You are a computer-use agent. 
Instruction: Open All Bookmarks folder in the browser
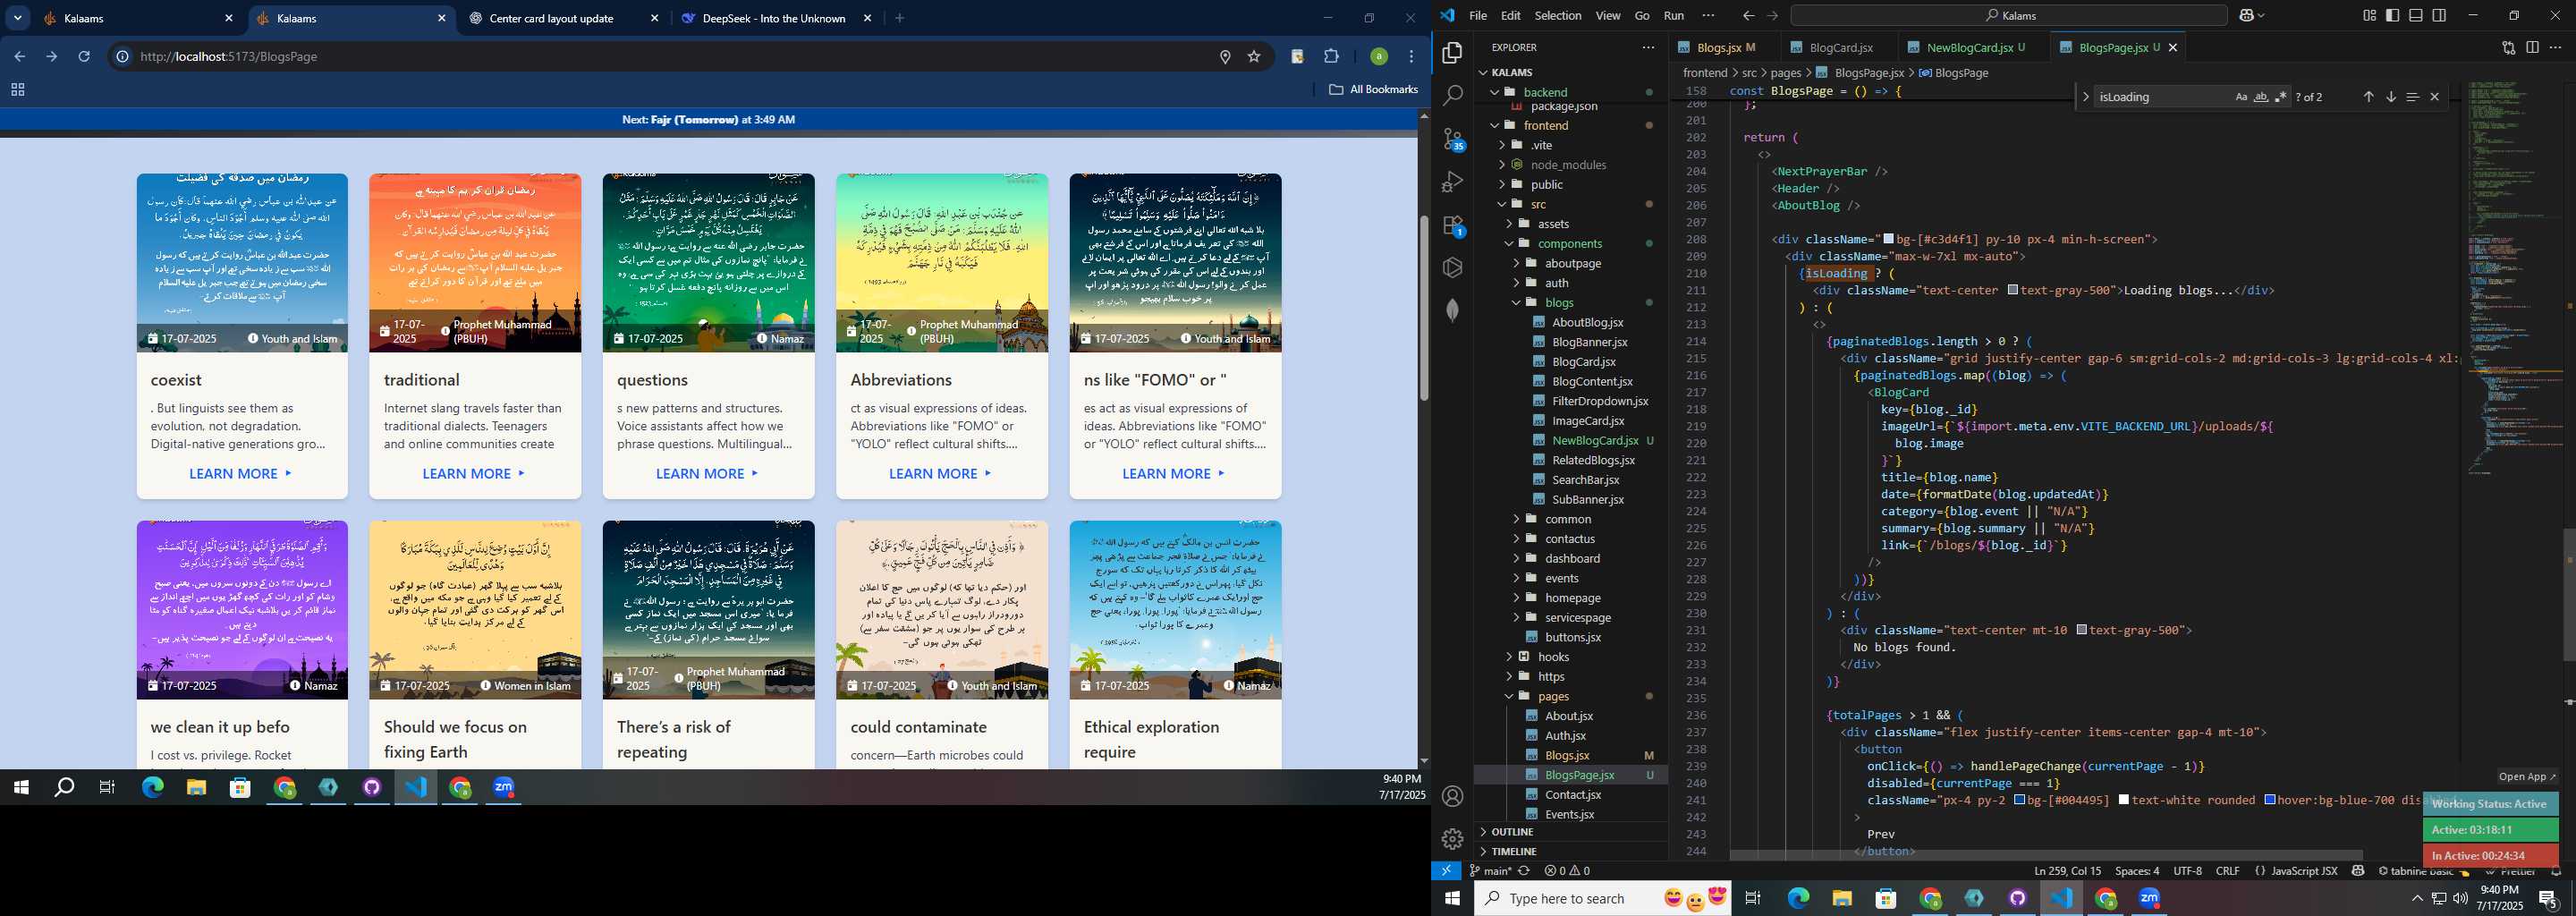[x=1374, y=89]
